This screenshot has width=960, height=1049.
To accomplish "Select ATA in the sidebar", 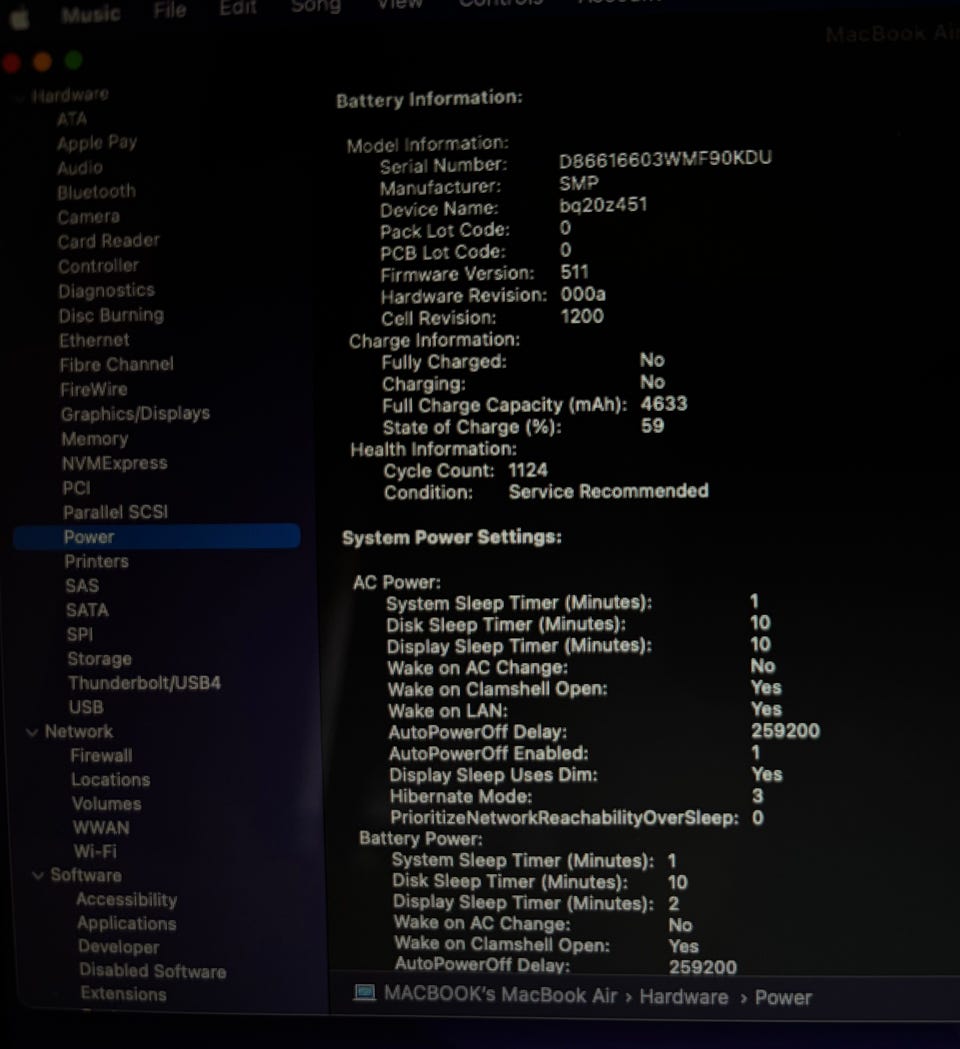I will click(72, 119).
